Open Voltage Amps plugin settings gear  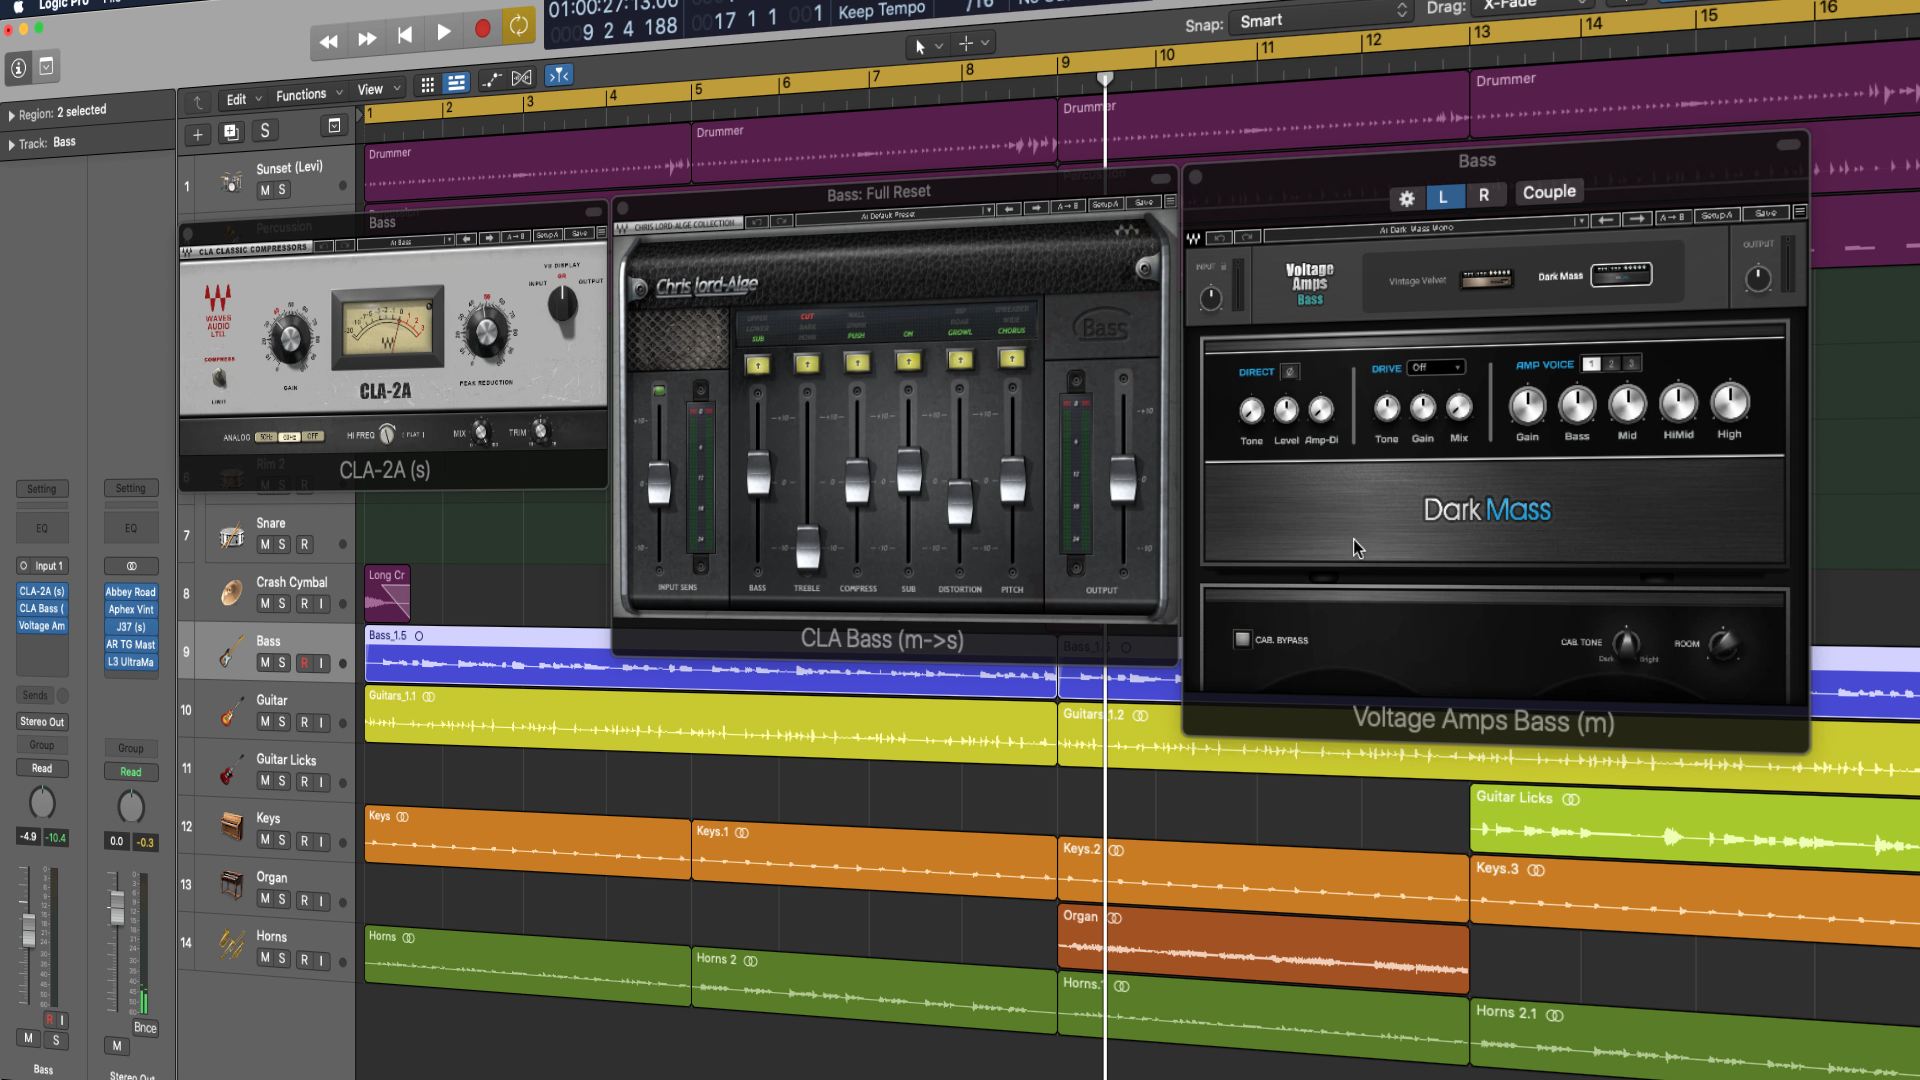1407,198
